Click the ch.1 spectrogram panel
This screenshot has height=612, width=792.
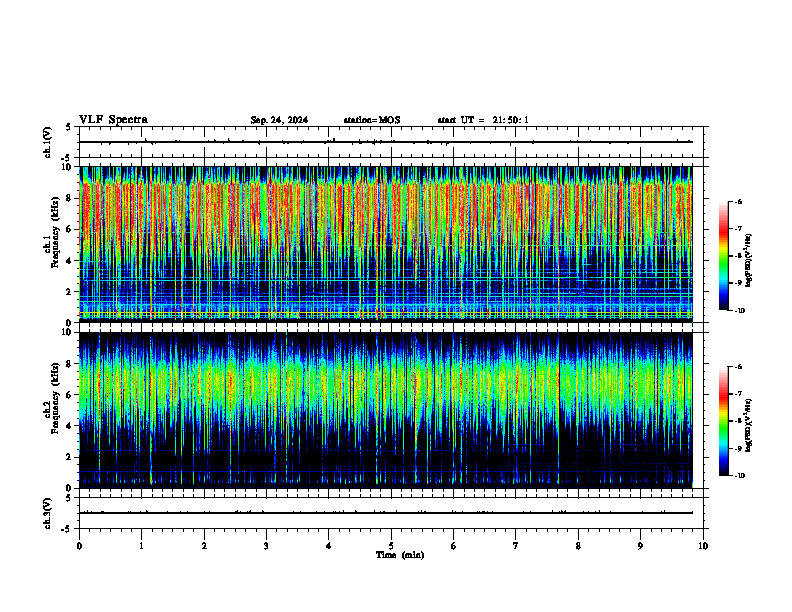tap(386, 244)
